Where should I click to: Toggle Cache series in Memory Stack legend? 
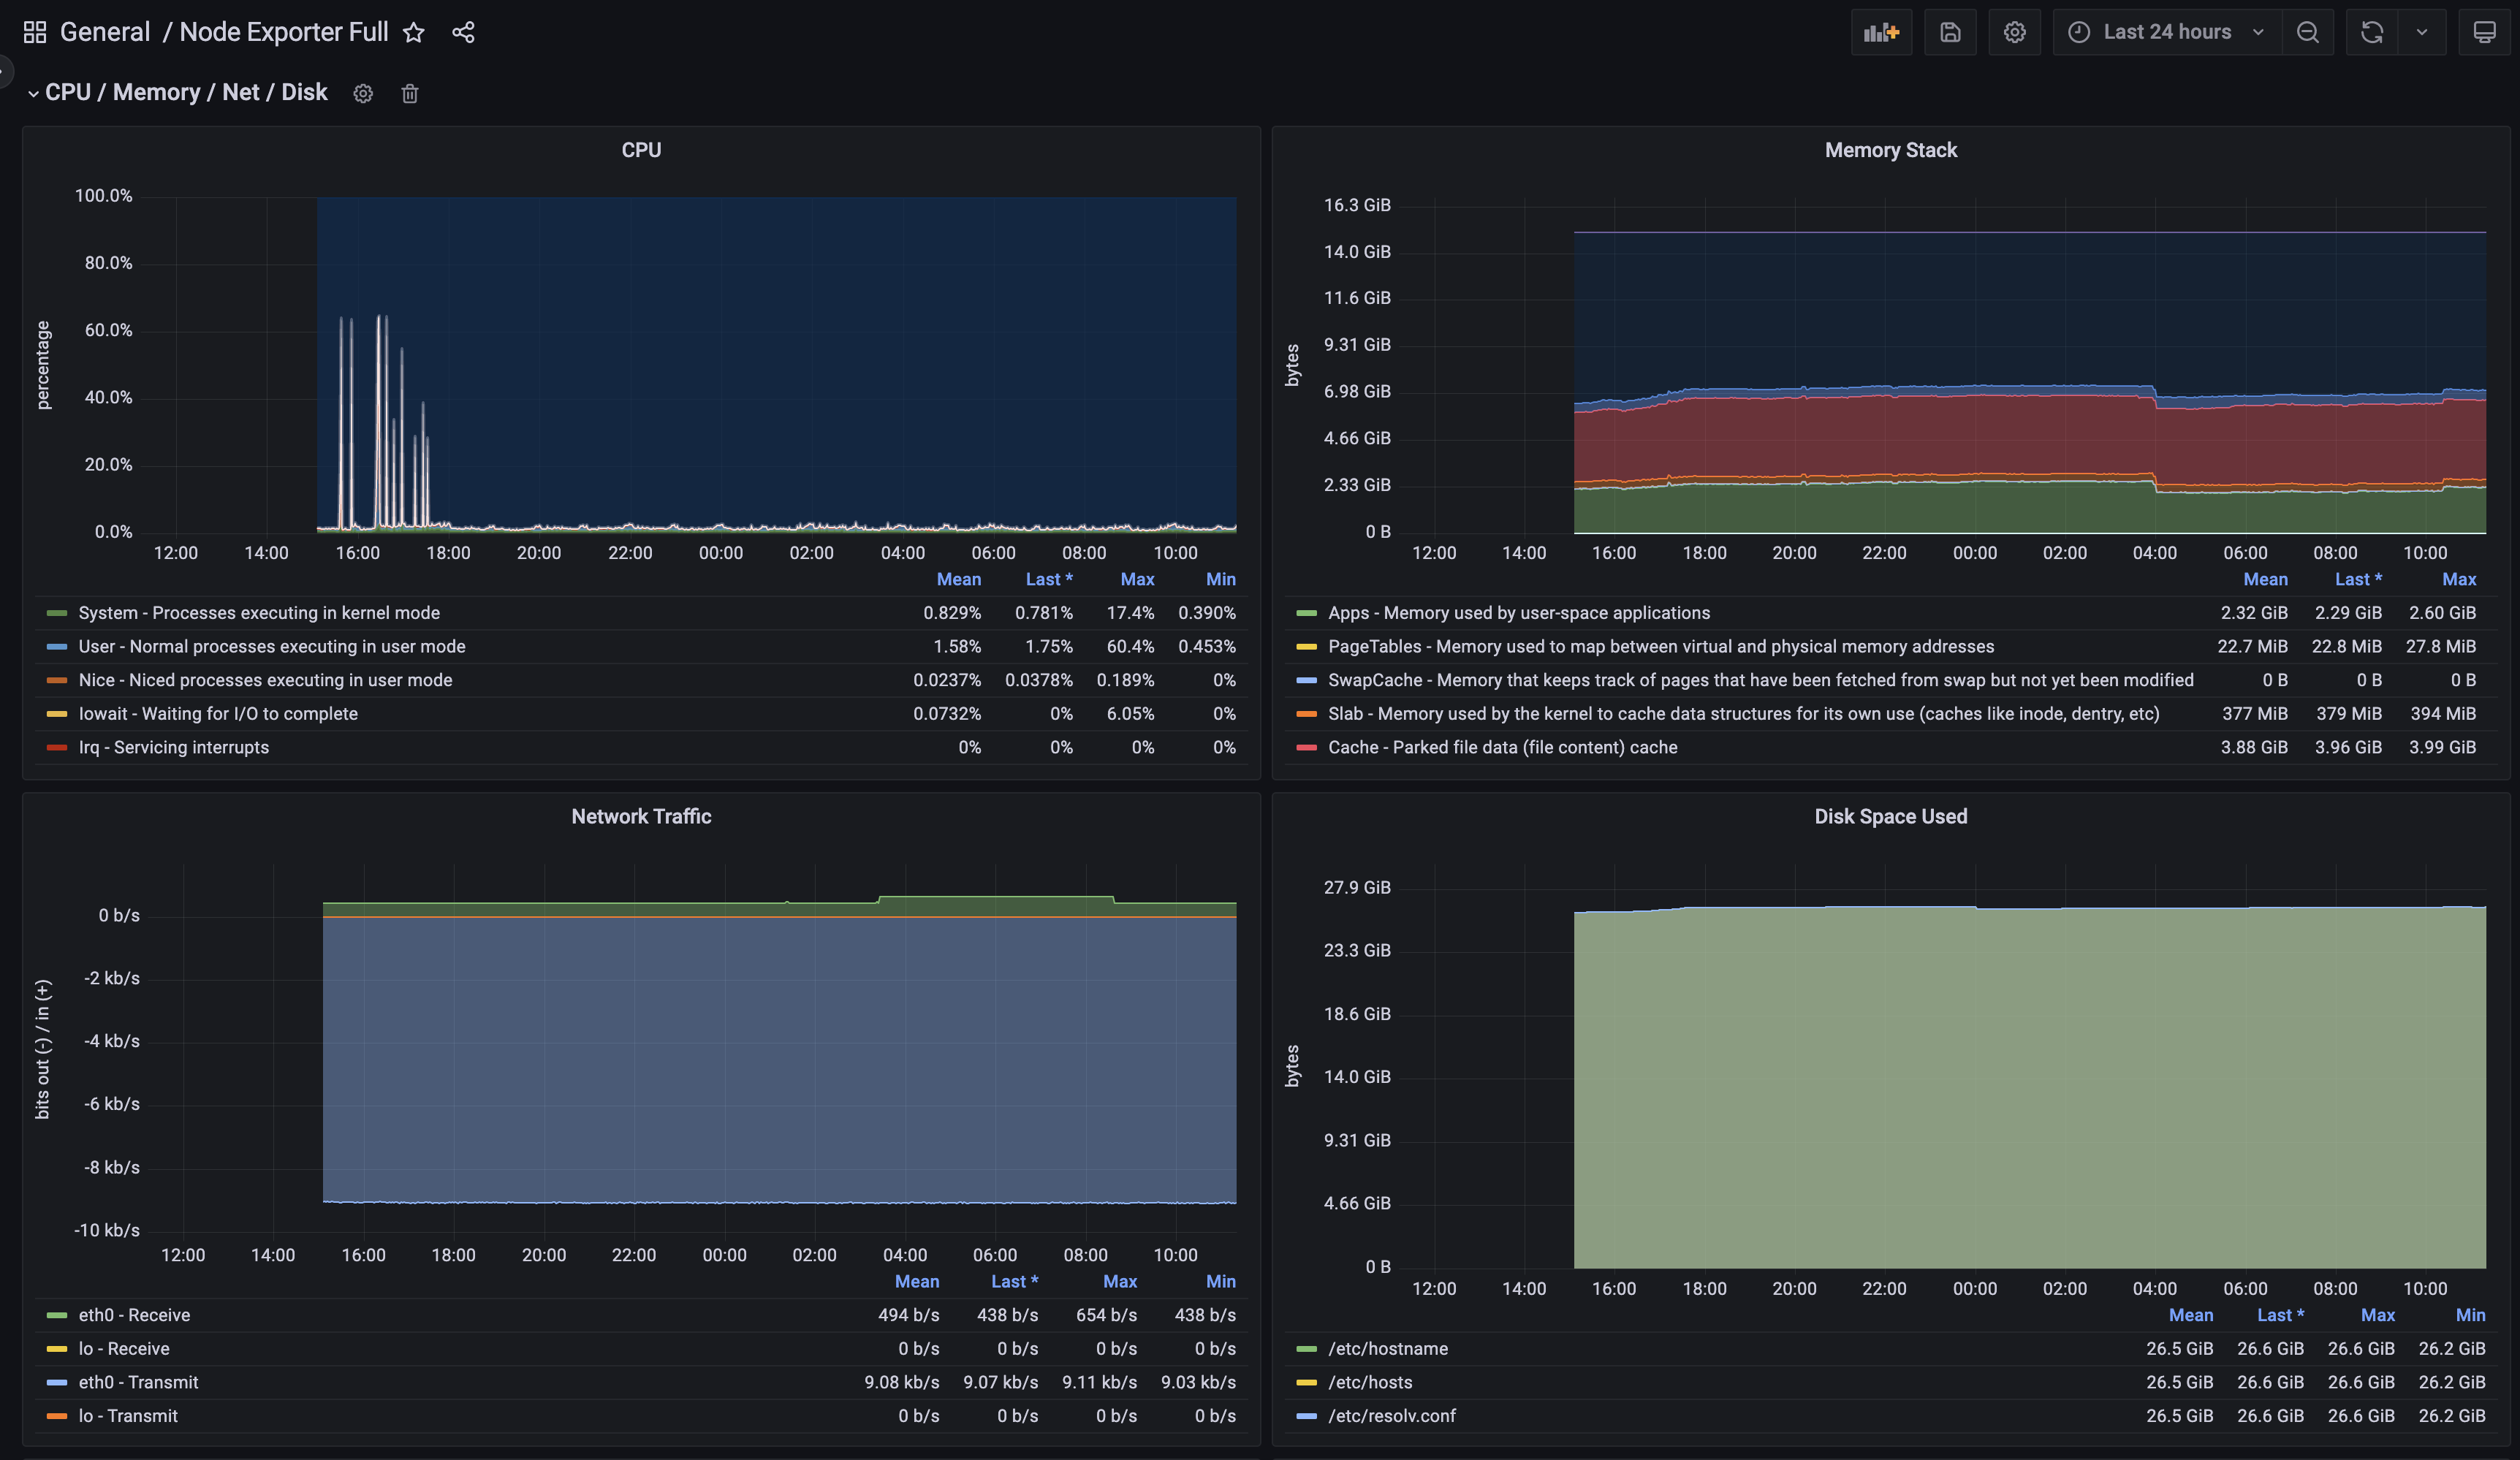click(x=1501, y=747)
